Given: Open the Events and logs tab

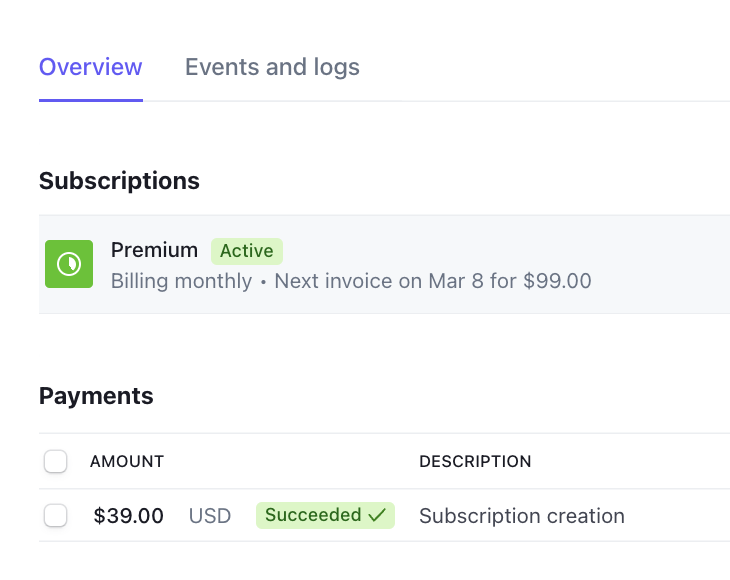Looking at the screenshot, I should coord(272,68).
